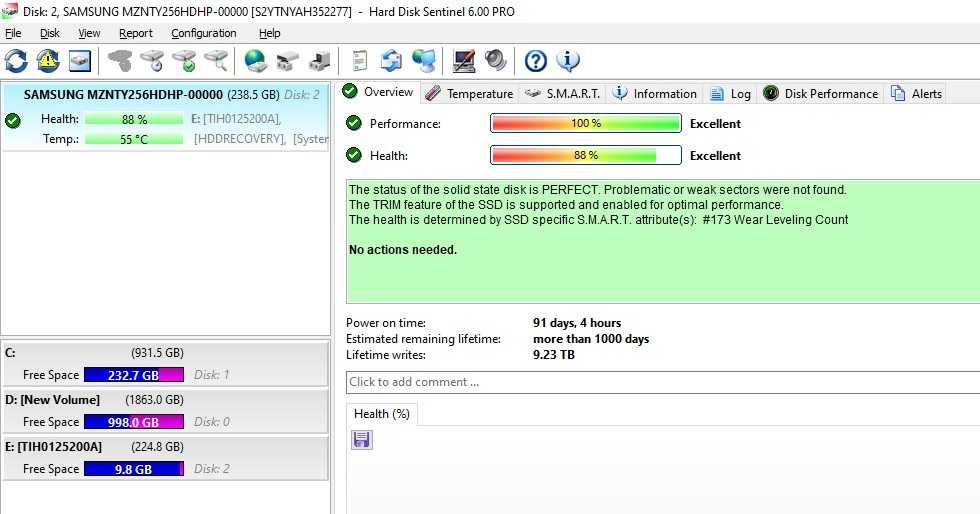Click the '9.23 TB' lifetime writes value

coord(554,355)
